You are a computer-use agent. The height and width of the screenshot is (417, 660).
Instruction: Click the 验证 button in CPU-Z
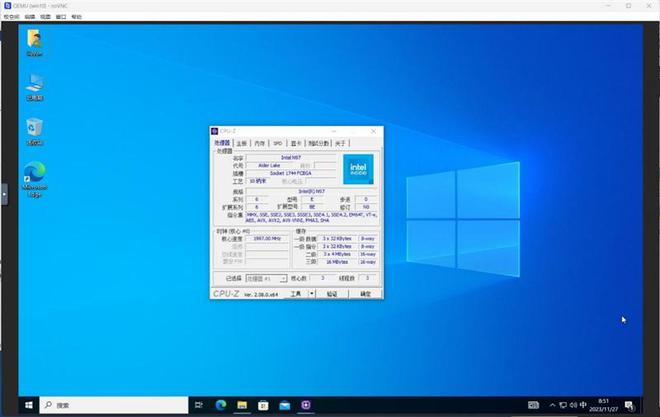[x=332, y=294]
